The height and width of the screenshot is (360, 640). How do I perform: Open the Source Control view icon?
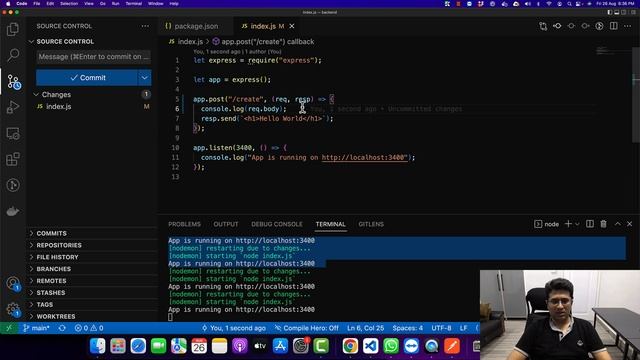pyautogui.click(x=13, y=82)
